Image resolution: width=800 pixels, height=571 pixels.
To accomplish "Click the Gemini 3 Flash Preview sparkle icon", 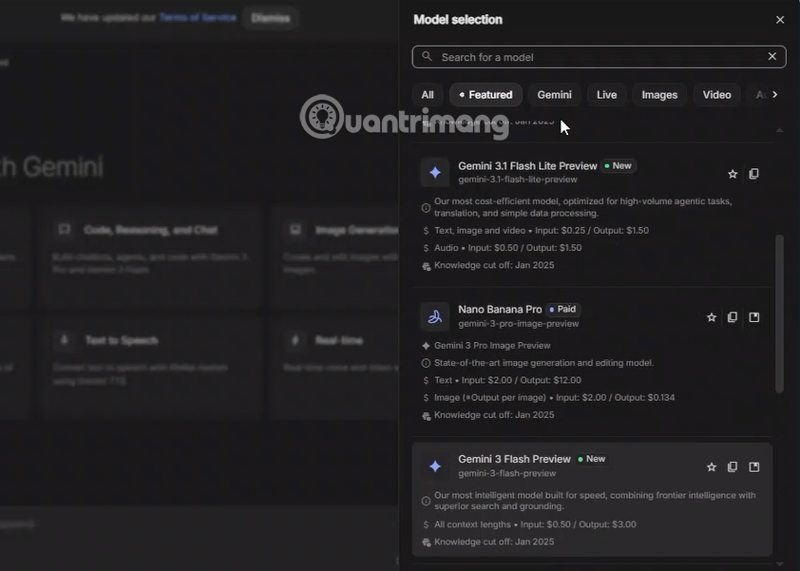I will point(435,466).
